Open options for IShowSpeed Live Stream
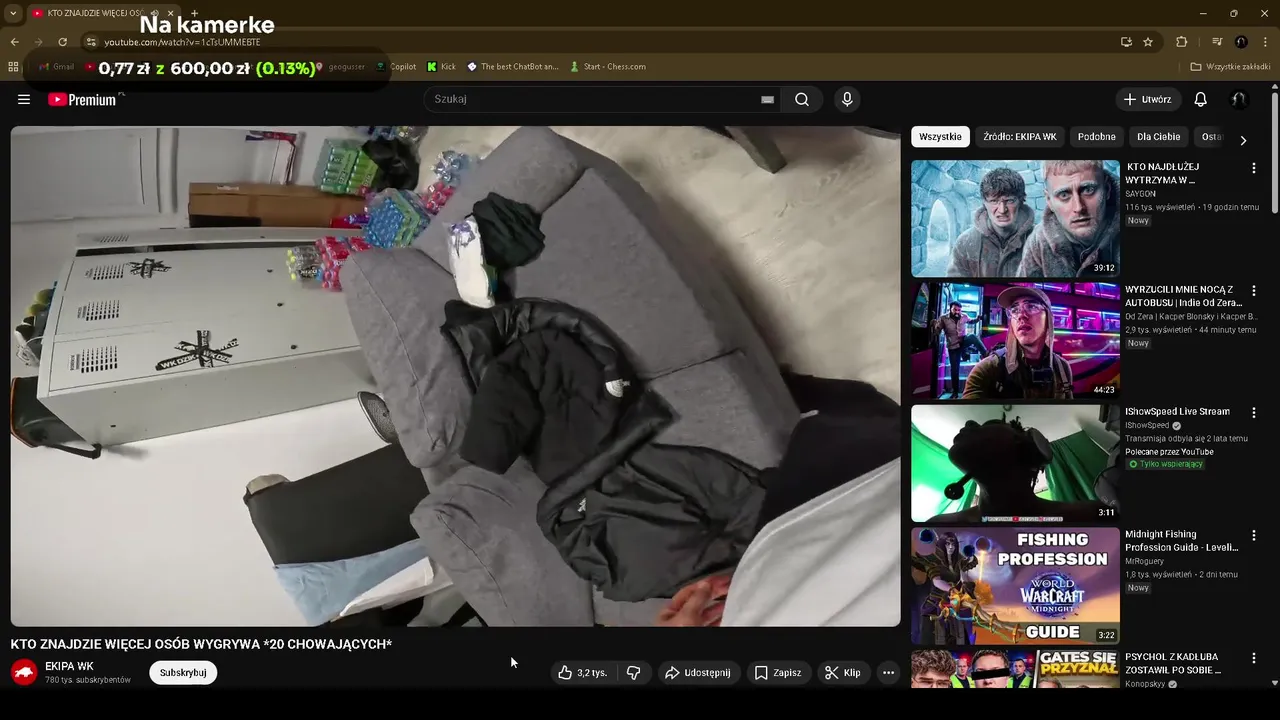 [x=1253, y=413]
